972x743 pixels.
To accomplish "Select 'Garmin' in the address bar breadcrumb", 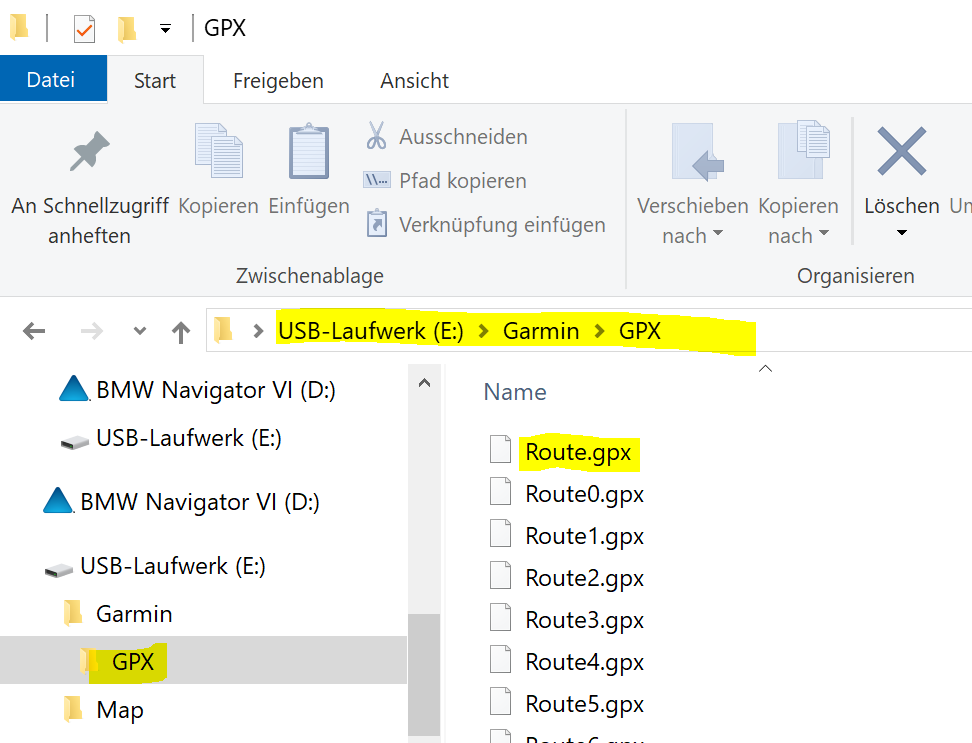I will click(x=540, y=331).
